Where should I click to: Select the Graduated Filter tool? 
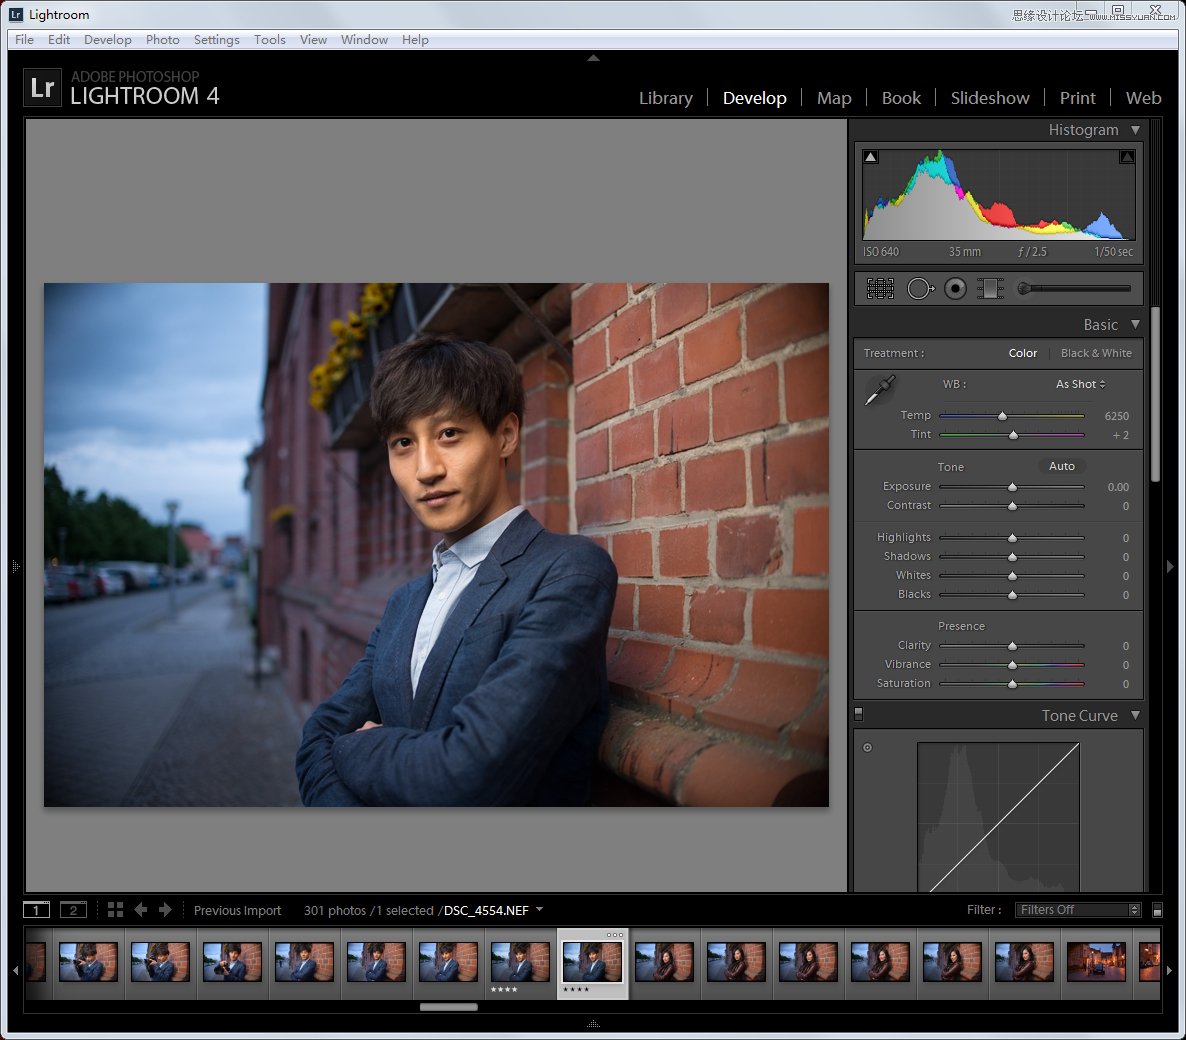[x=990, y=289]
